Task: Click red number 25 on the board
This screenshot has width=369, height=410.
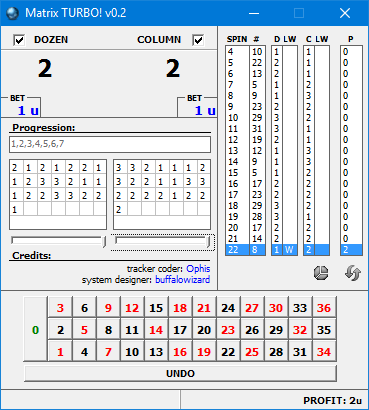Action: coord(252,352)
